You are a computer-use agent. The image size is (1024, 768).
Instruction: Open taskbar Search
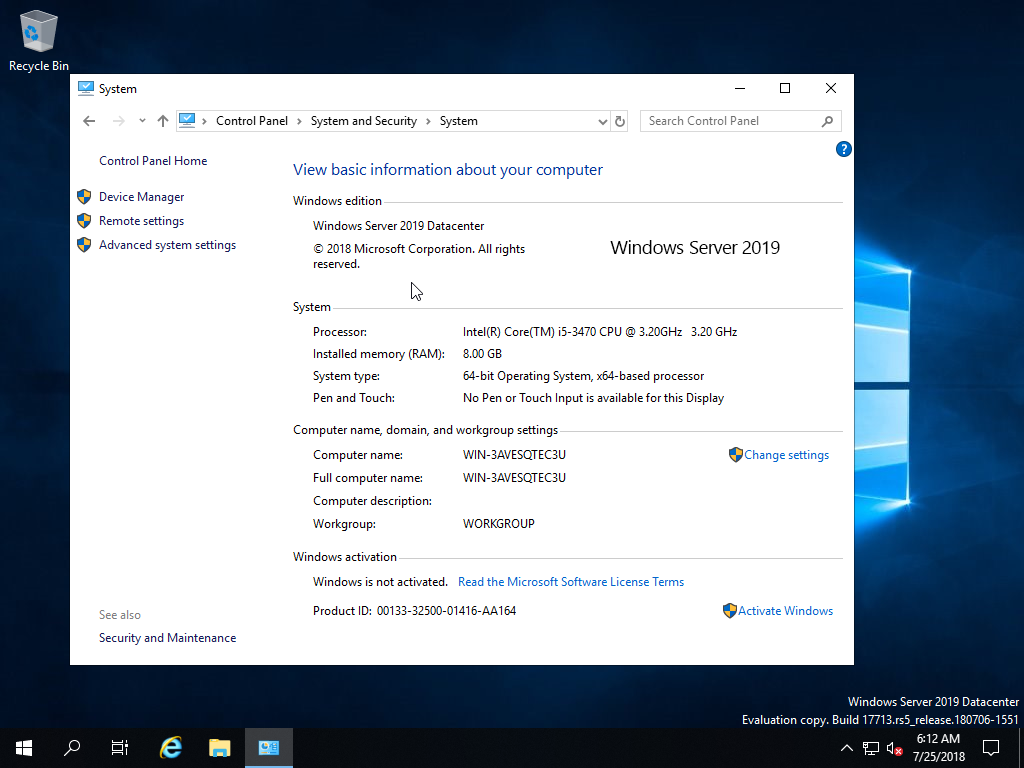(72, 748)
